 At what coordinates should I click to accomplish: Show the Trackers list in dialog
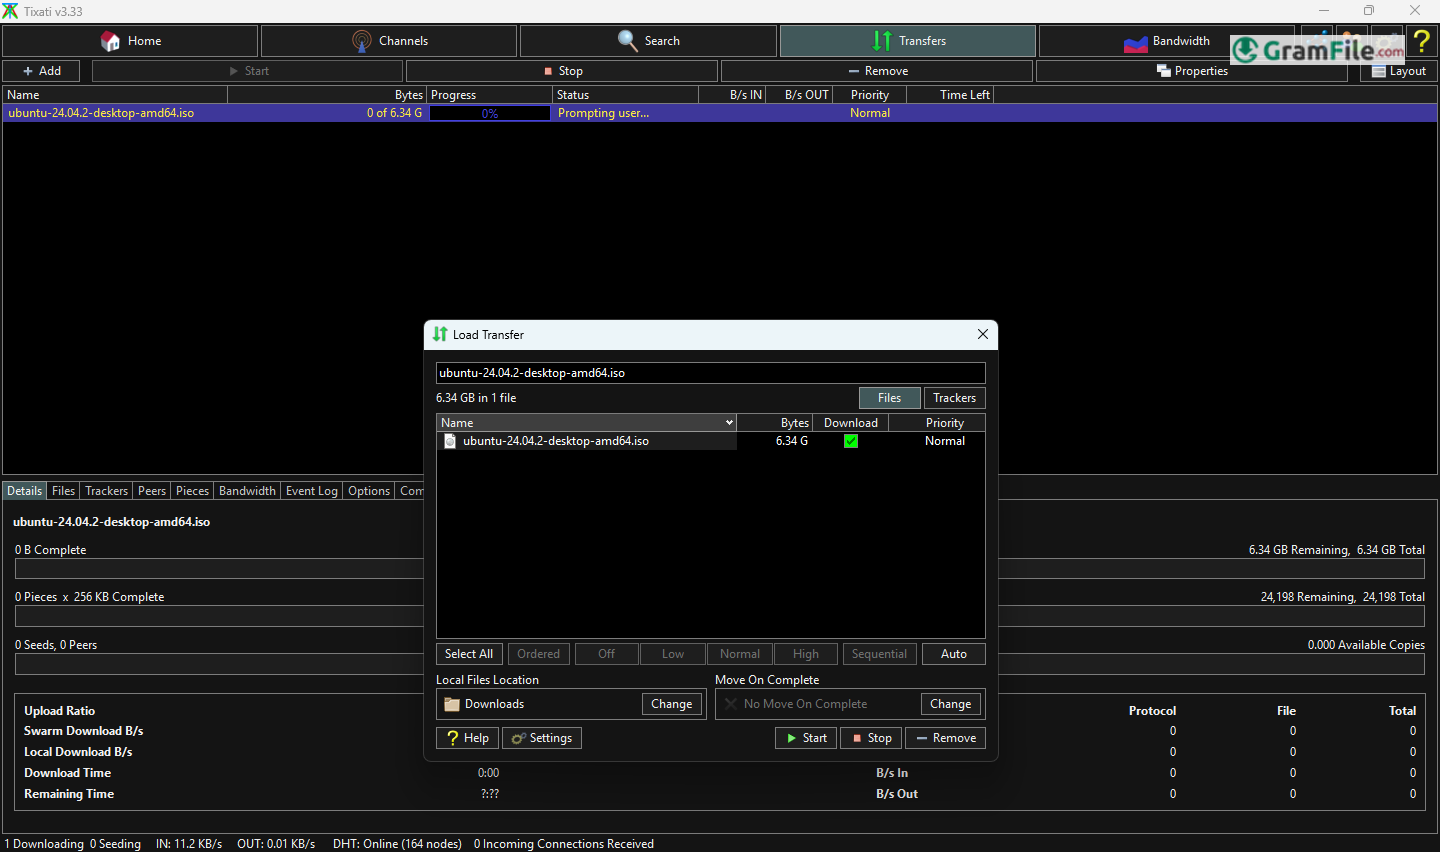coord(955,398)
